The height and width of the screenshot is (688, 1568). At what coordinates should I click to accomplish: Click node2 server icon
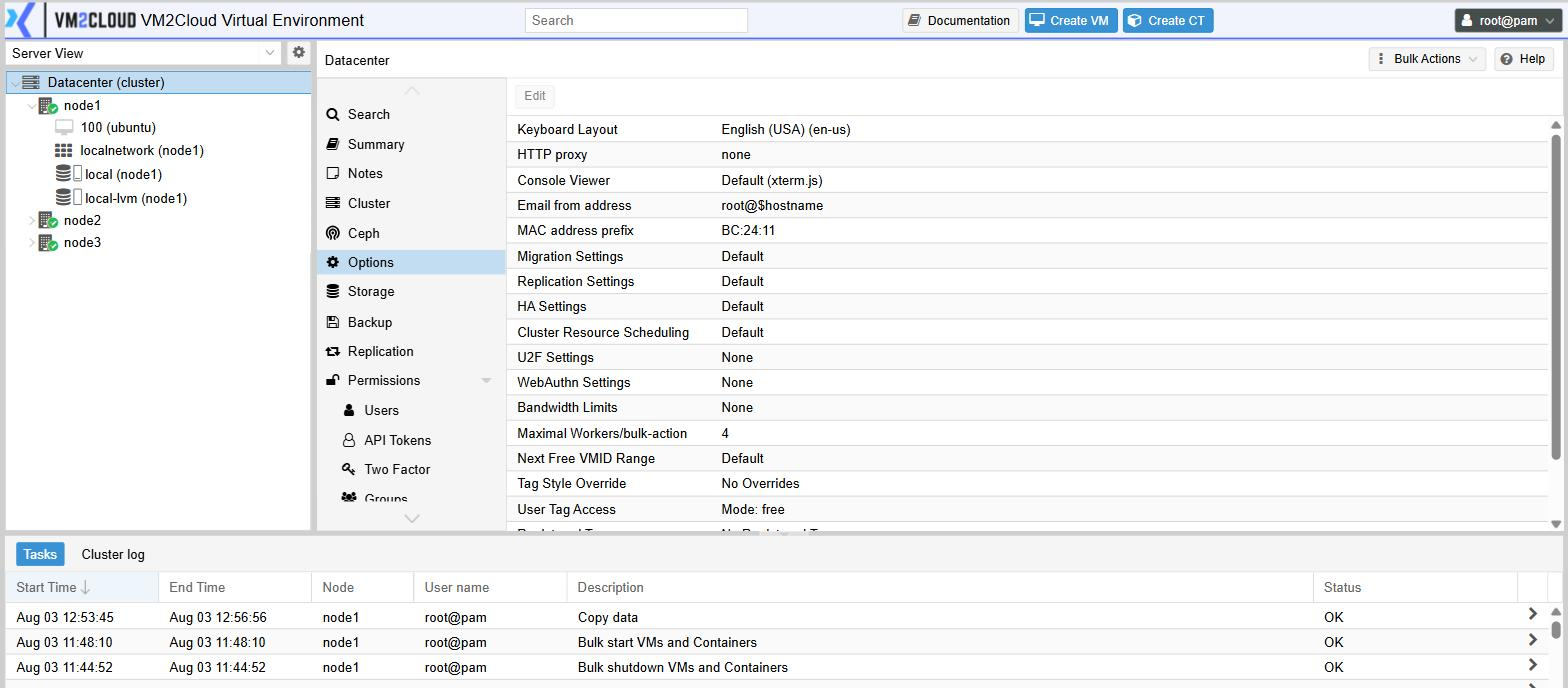tap(47, 220)
